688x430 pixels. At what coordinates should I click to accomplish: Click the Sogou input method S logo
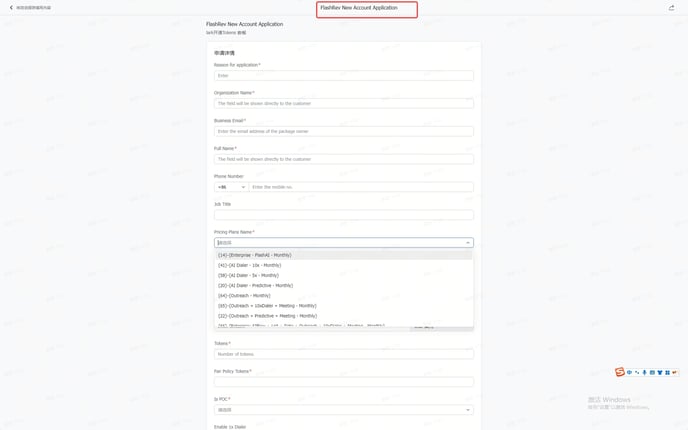(x=620, y=372)
